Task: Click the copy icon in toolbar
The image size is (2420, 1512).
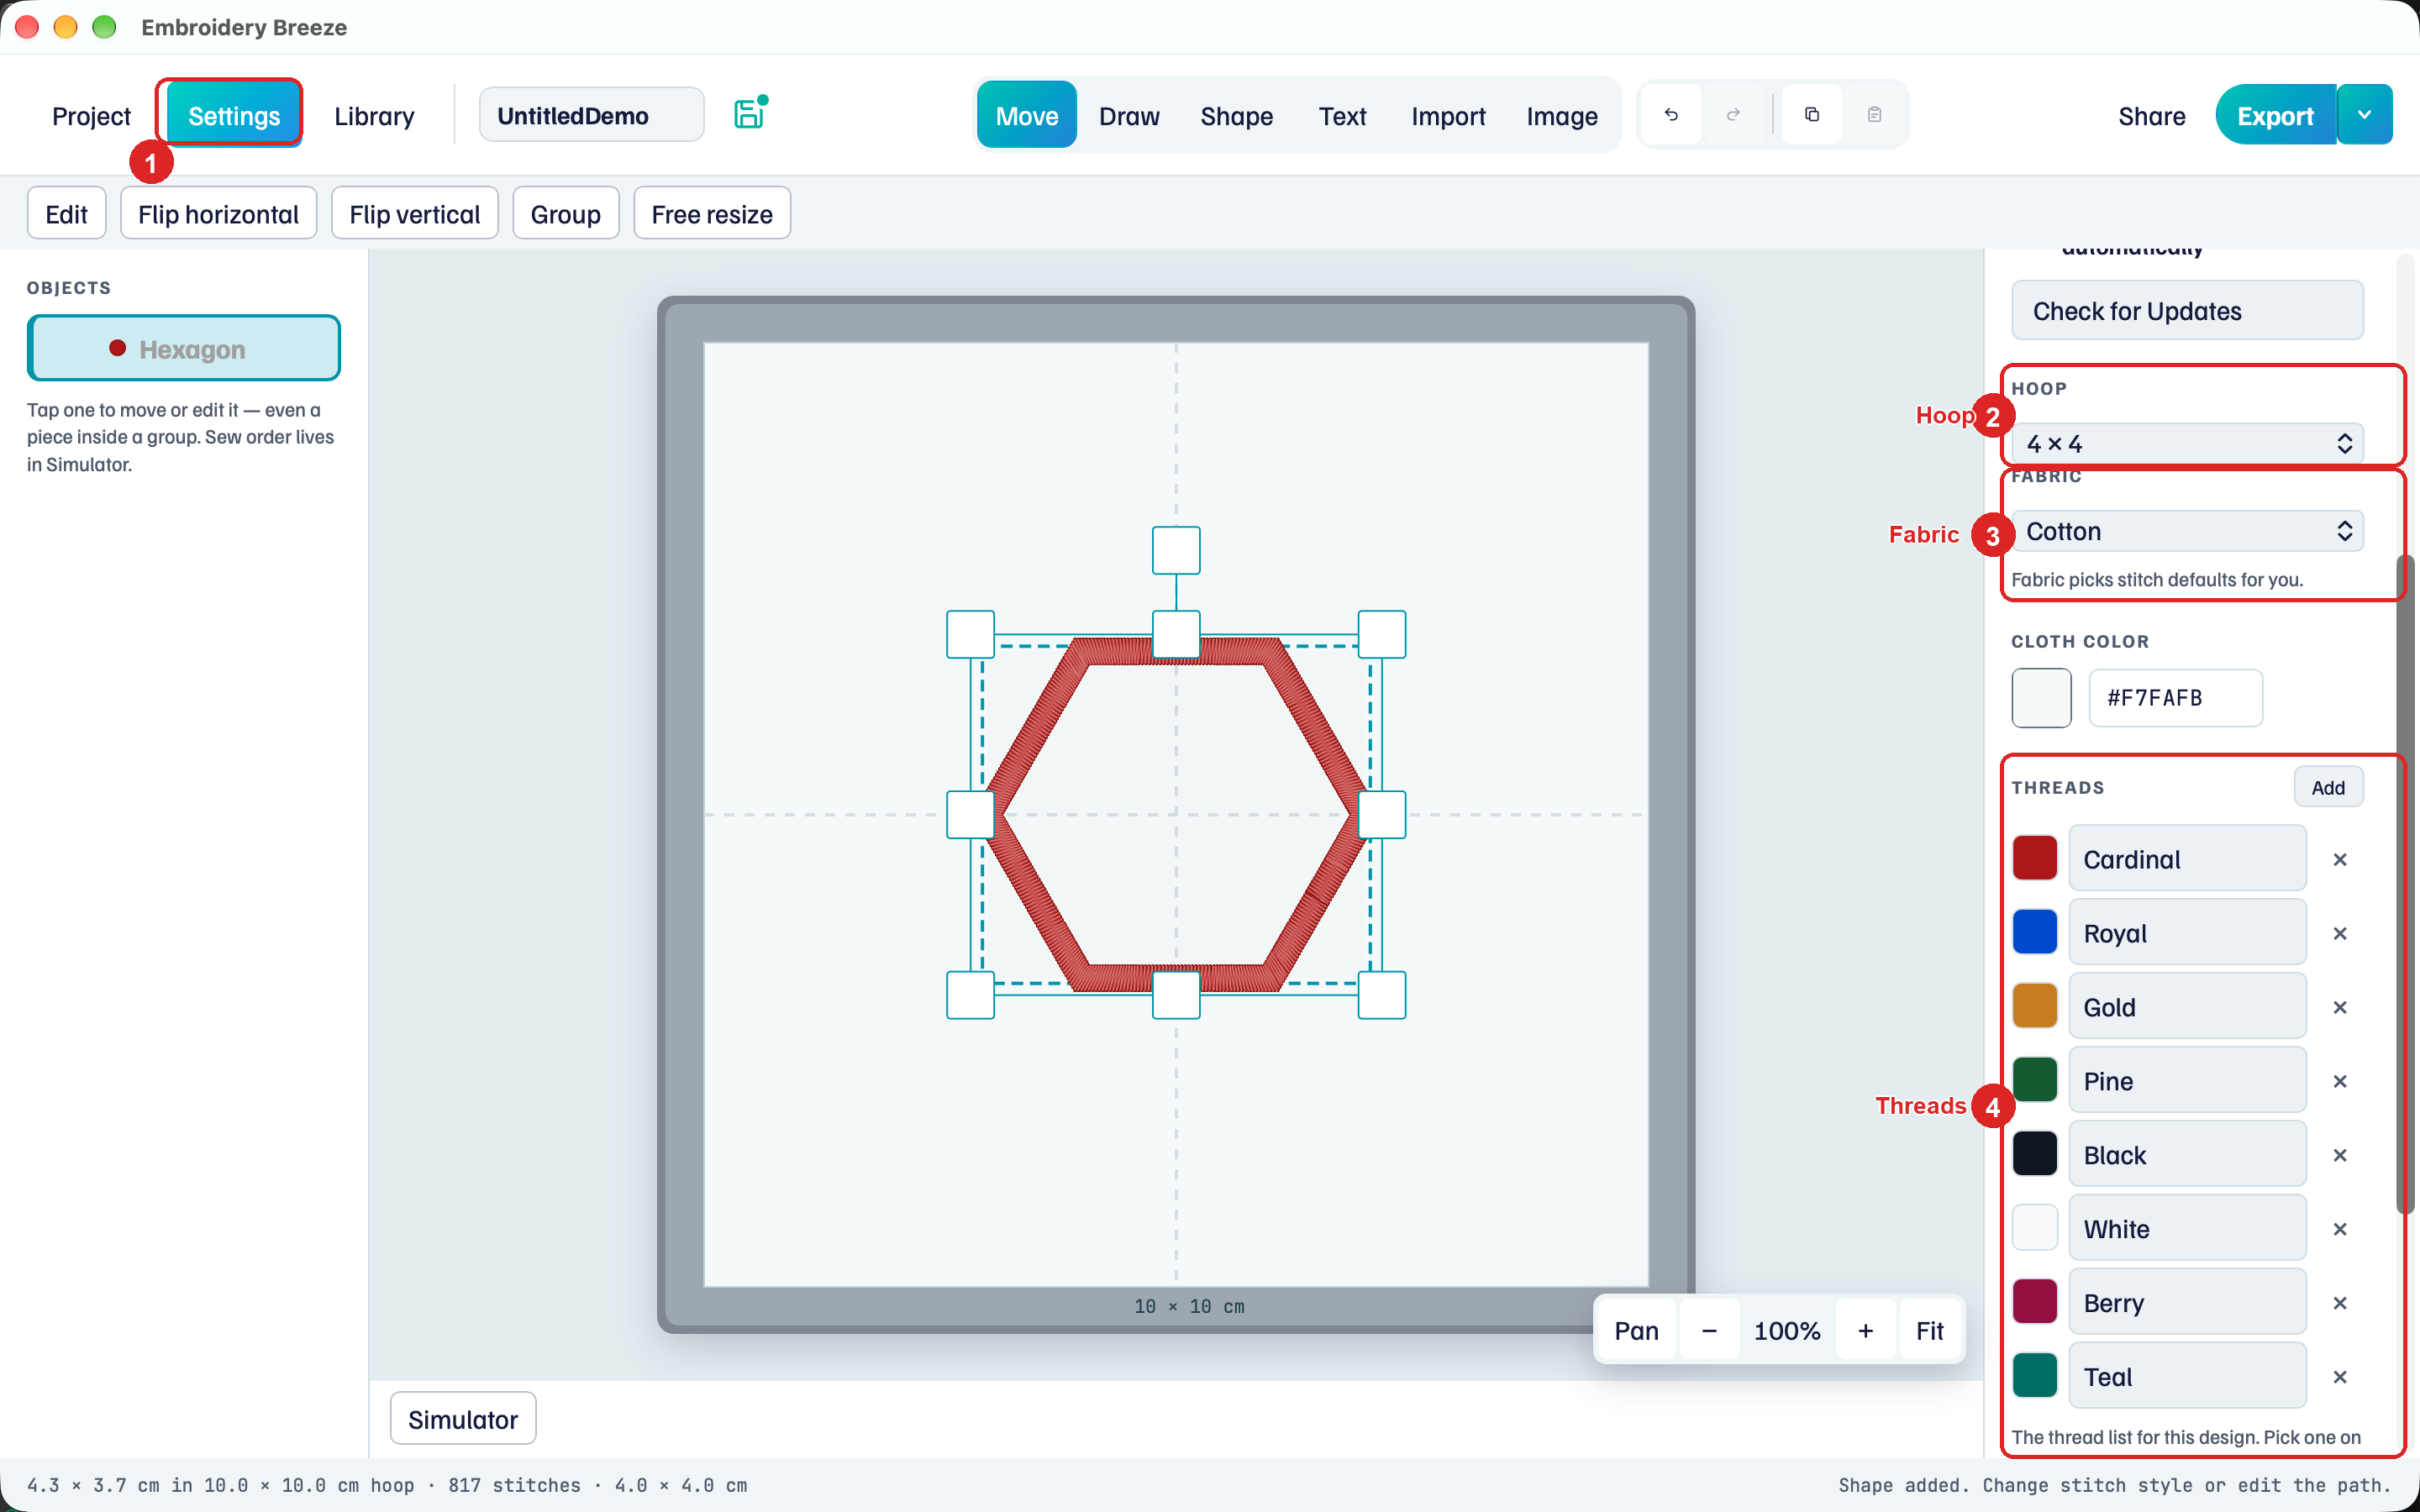Action: point(1812,115)
